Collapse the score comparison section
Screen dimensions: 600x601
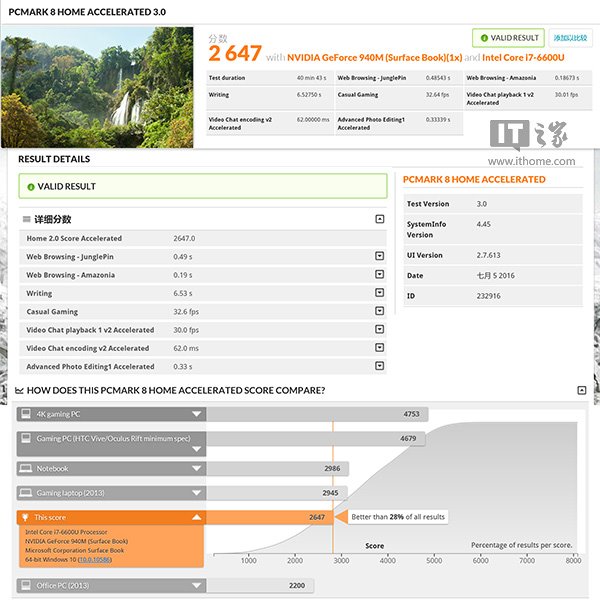click(582, 390)
